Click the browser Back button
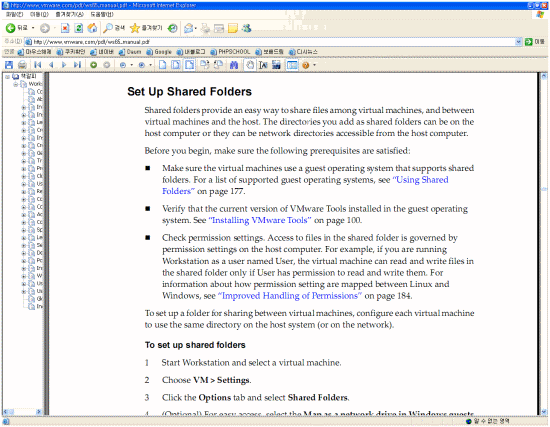This screenshot has width=550, height=427. click(16, 28)
